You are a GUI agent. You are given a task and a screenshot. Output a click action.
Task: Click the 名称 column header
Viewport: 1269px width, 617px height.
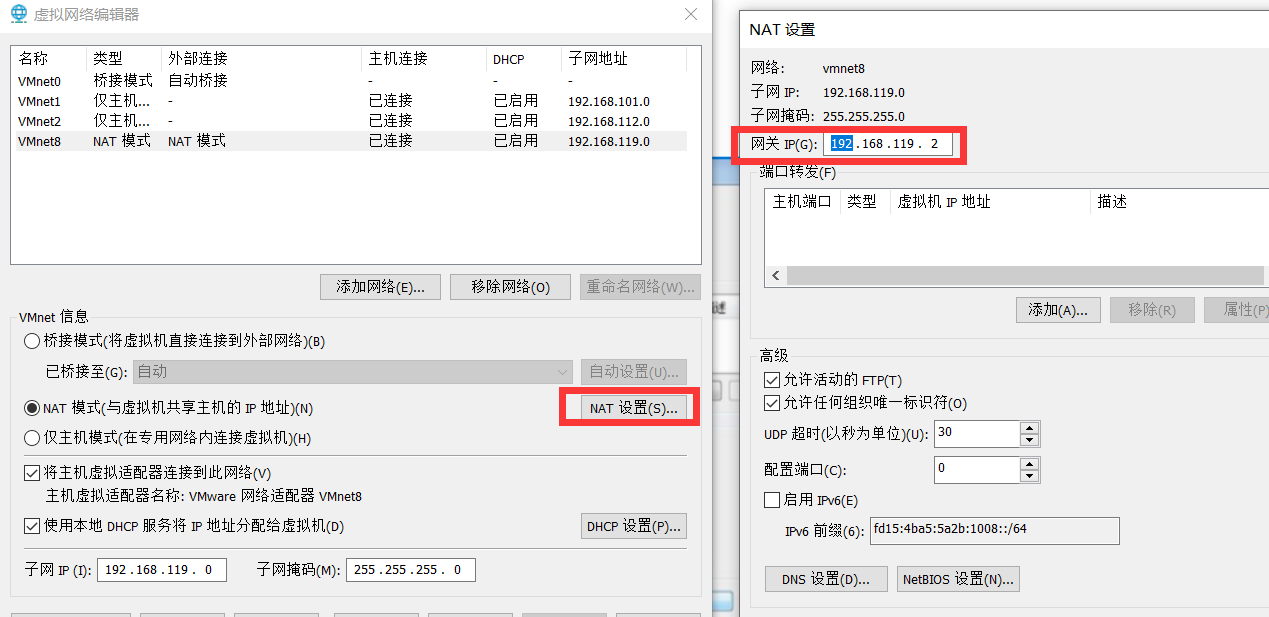click(x=50, y=59)
